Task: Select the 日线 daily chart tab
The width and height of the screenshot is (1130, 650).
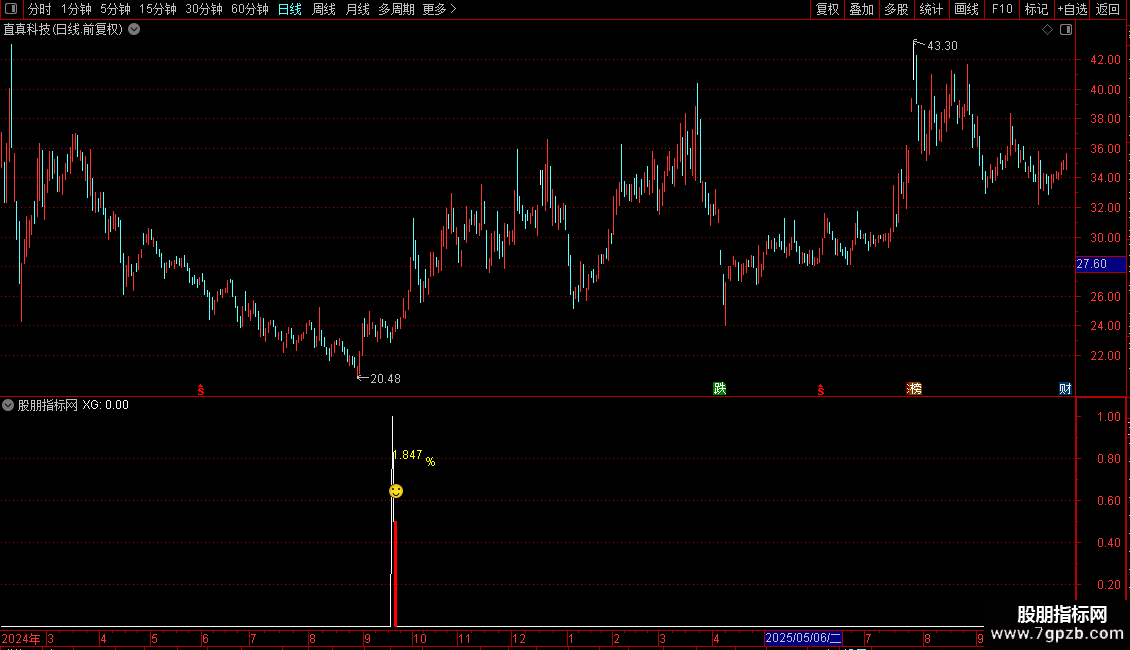Action: [x=290, y=9]
